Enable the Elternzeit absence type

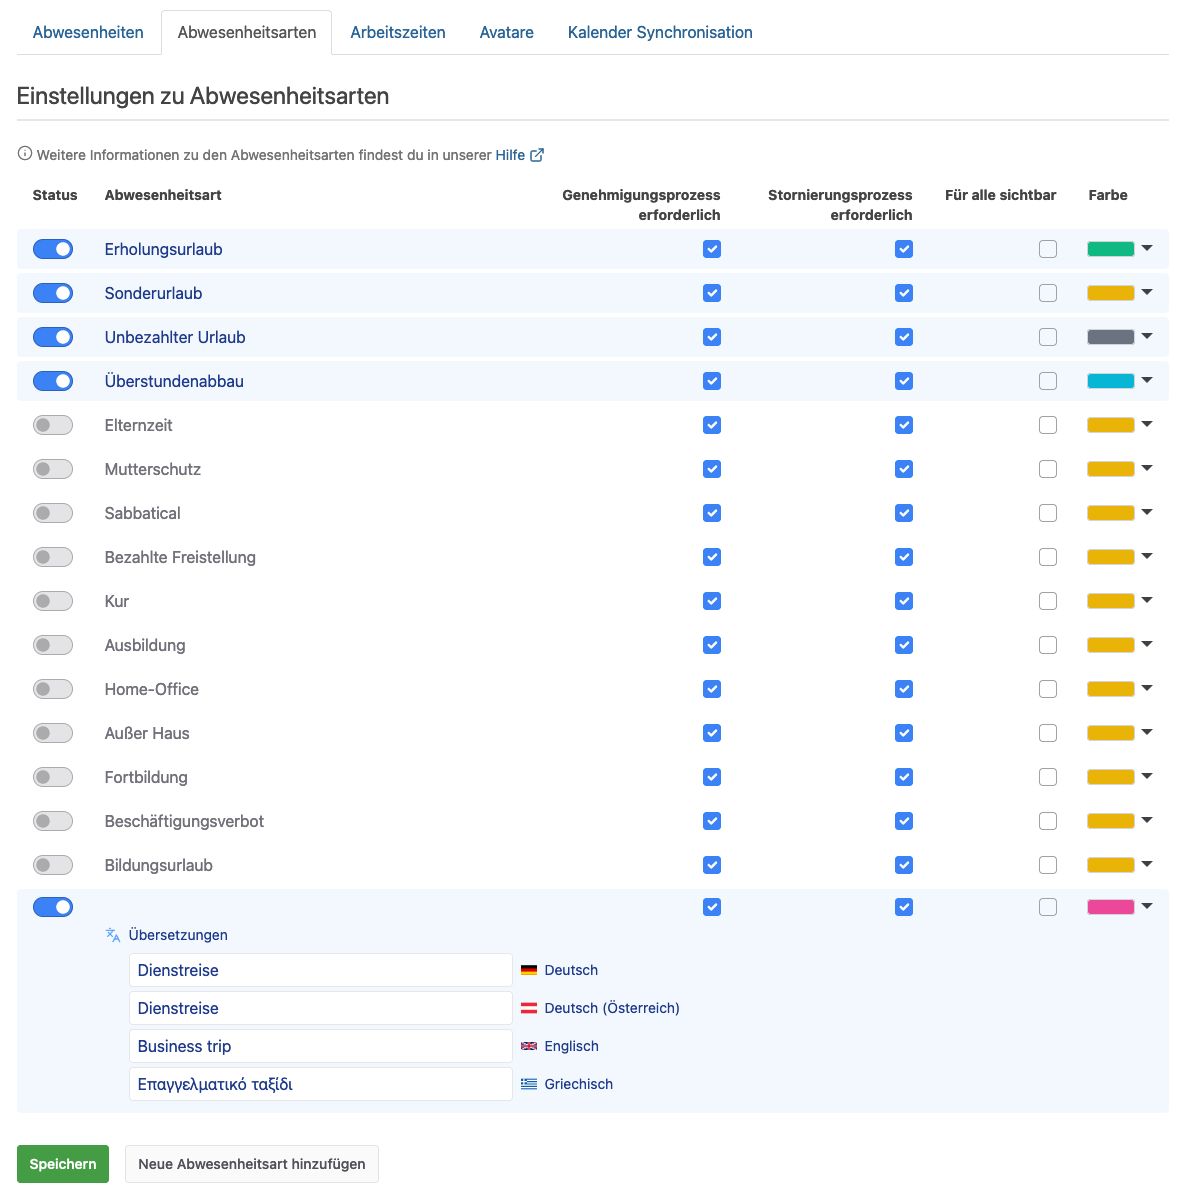coord(53,425)
